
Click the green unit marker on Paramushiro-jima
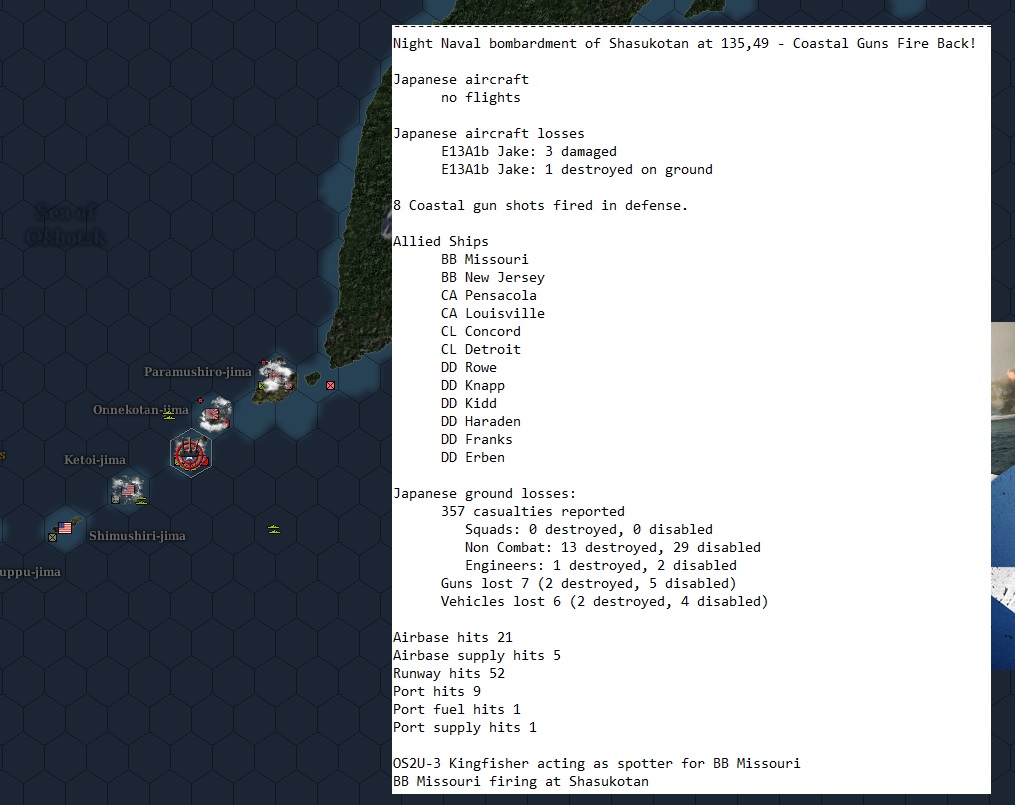pyautogui.click(x=262, y=386)
